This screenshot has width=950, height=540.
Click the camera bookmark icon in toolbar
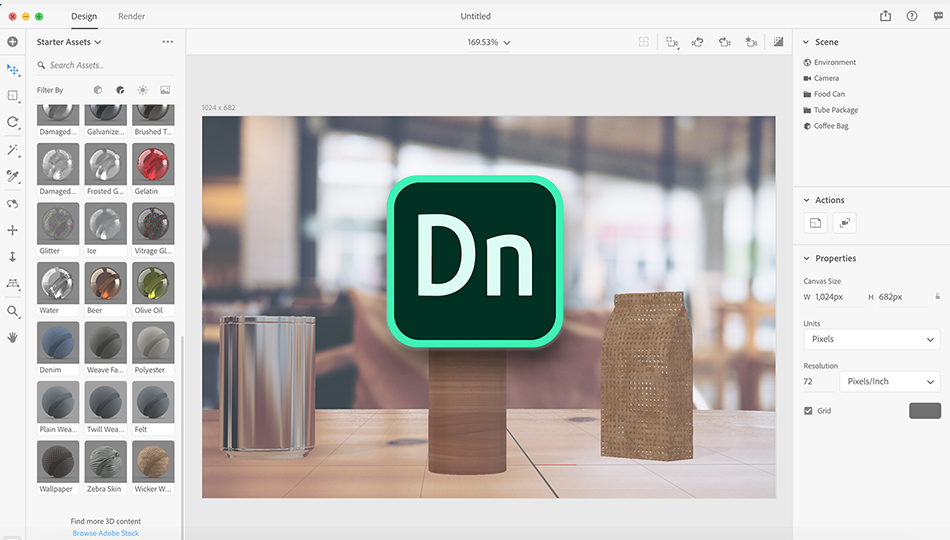pyautogui.click(x=725, y=42)
